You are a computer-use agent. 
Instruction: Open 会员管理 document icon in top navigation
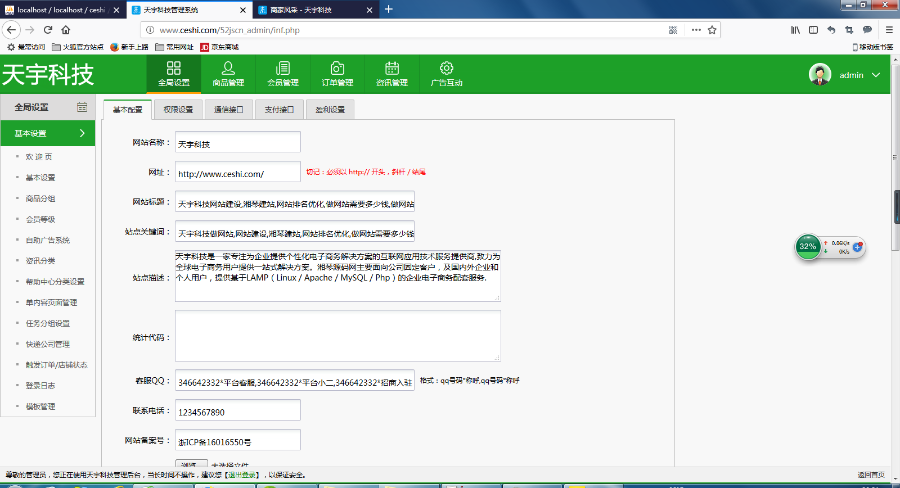pyautogui.click(x=282, y=68)
